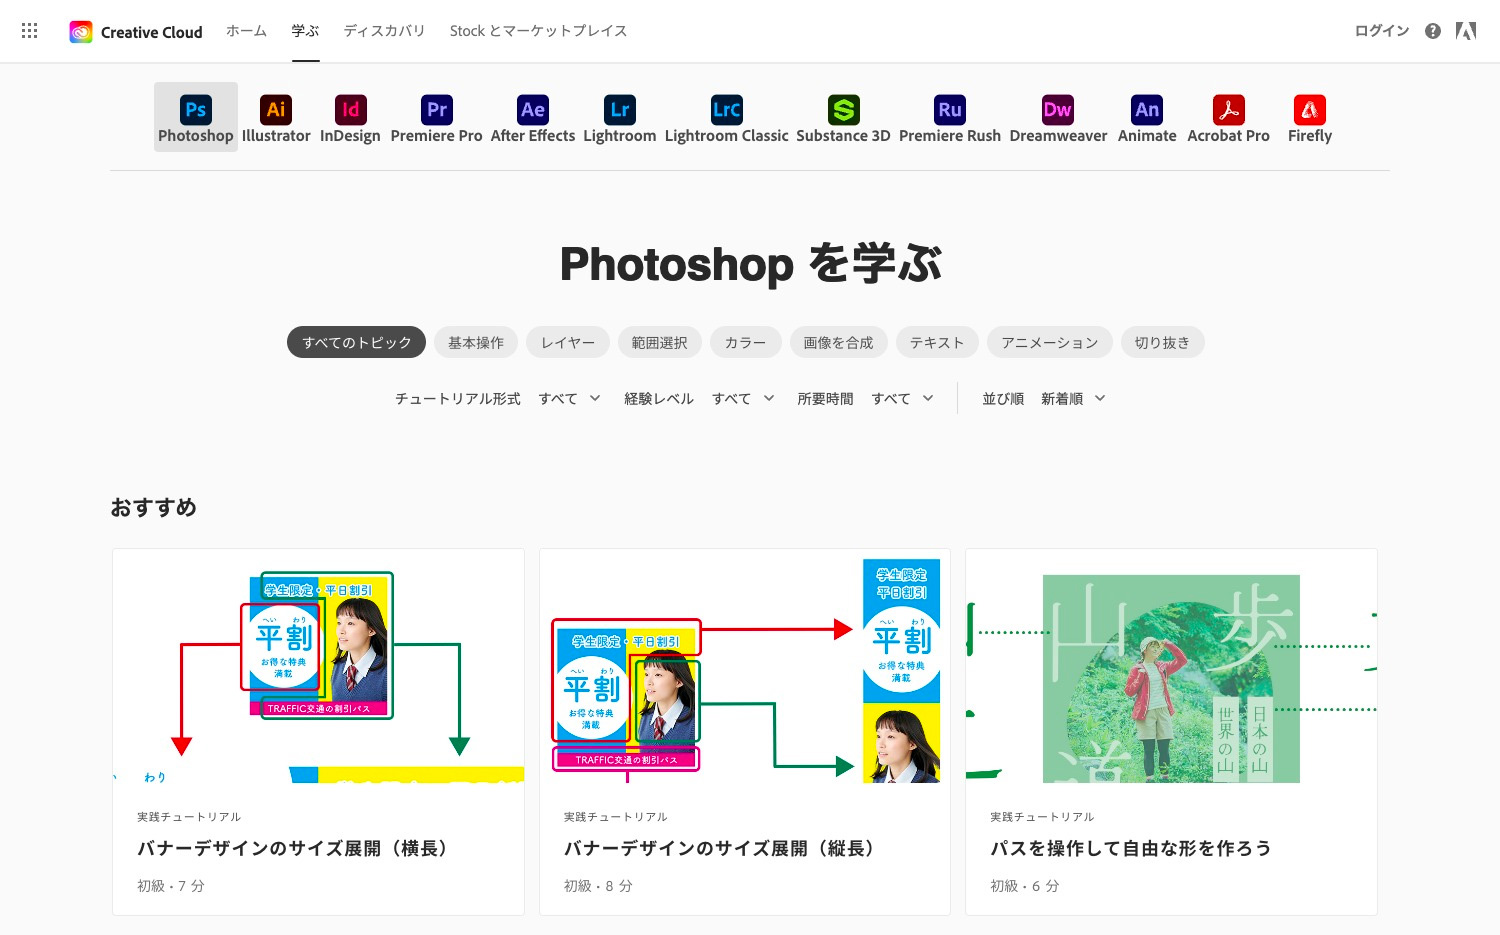Select the InDesign app icon

350,110
